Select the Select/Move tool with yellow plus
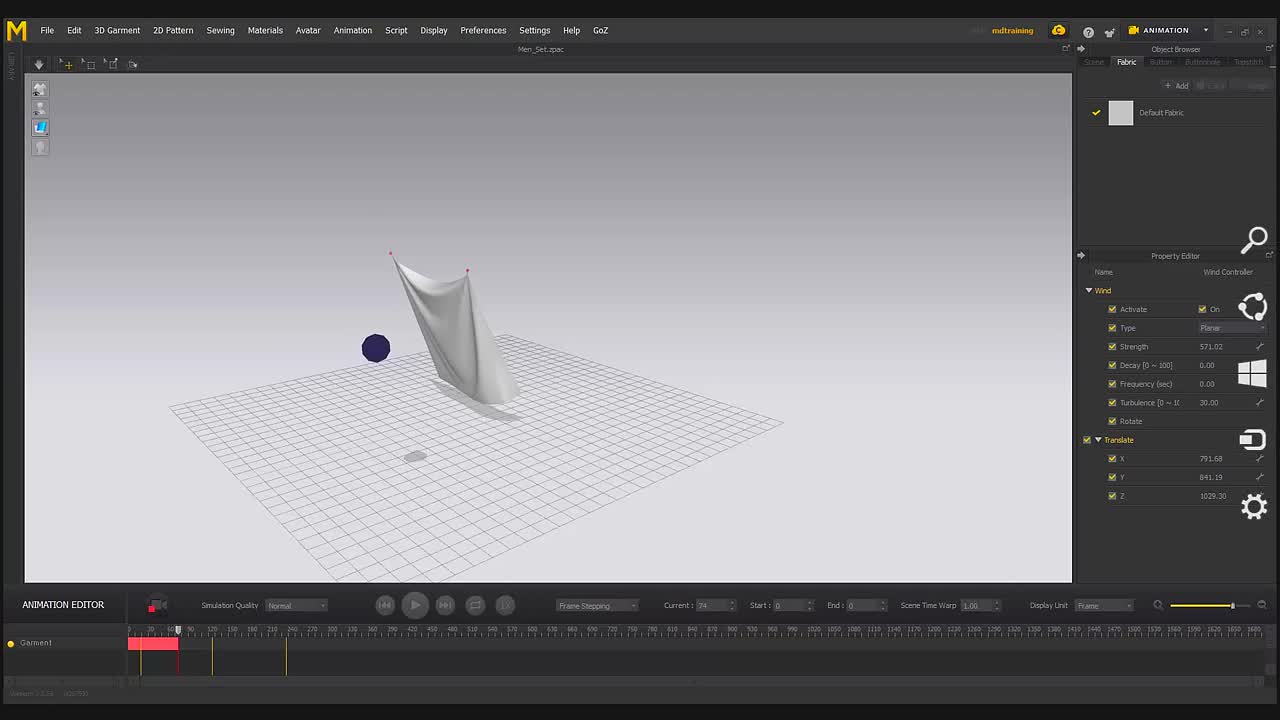 click(x=66, y=64)
